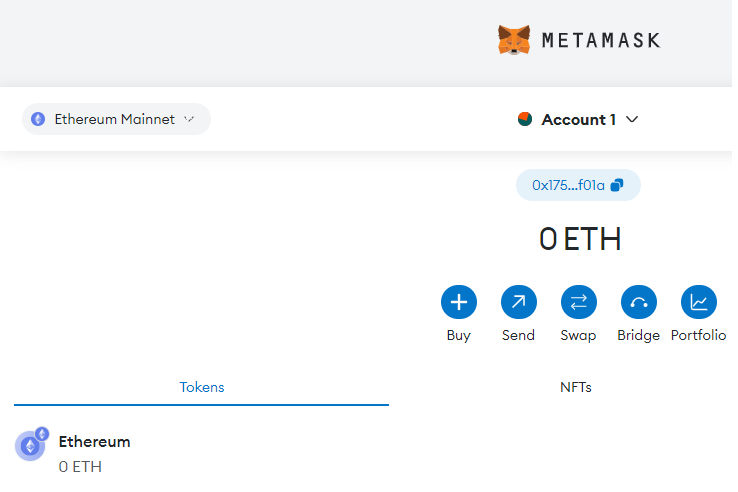
Task: Click the Portfolio text label
Action: coord(698,335)
